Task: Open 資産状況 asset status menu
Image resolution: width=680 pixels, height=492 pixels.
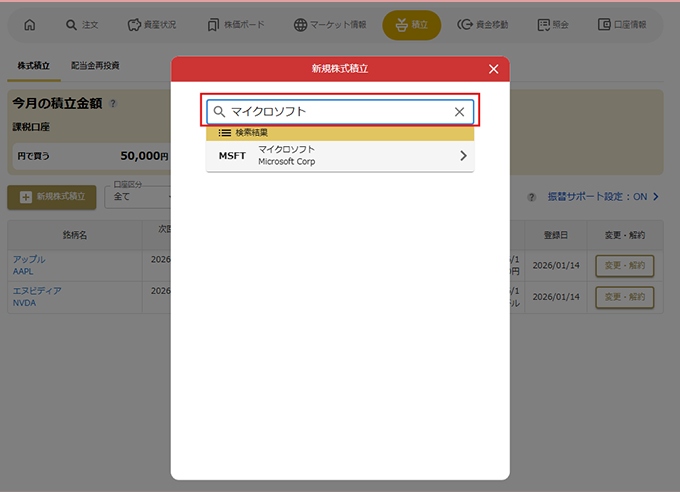Action: point(152,25)
